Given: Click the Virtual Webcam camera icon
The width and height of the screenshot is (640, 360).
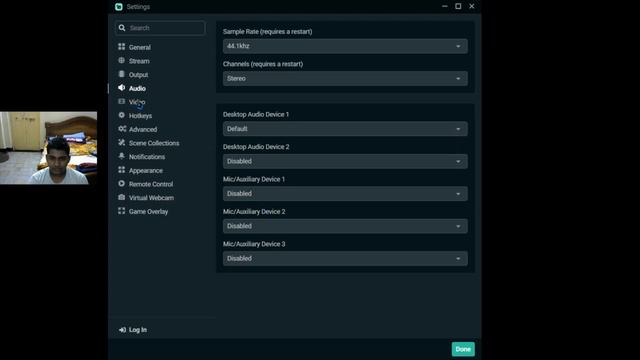Looking at the screenshot, I should pos(122,197).
